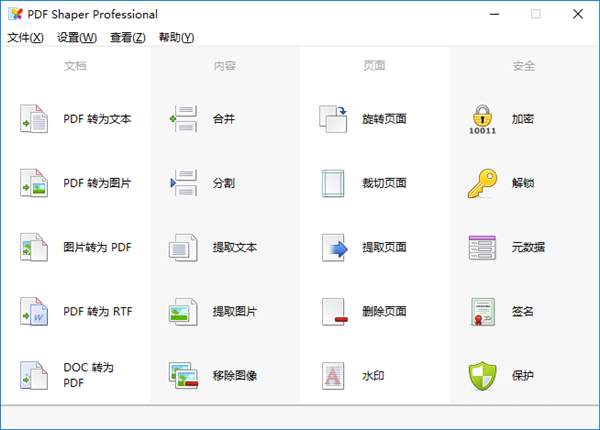Choose the 删除页面 text label

pos(384,311)
